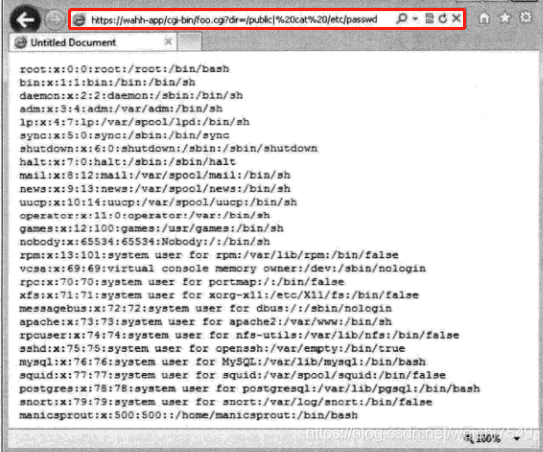Click the sshd:x:75:75 line
Image resolution: width=543 pixels, height=452 pixels.
point(212,348)
